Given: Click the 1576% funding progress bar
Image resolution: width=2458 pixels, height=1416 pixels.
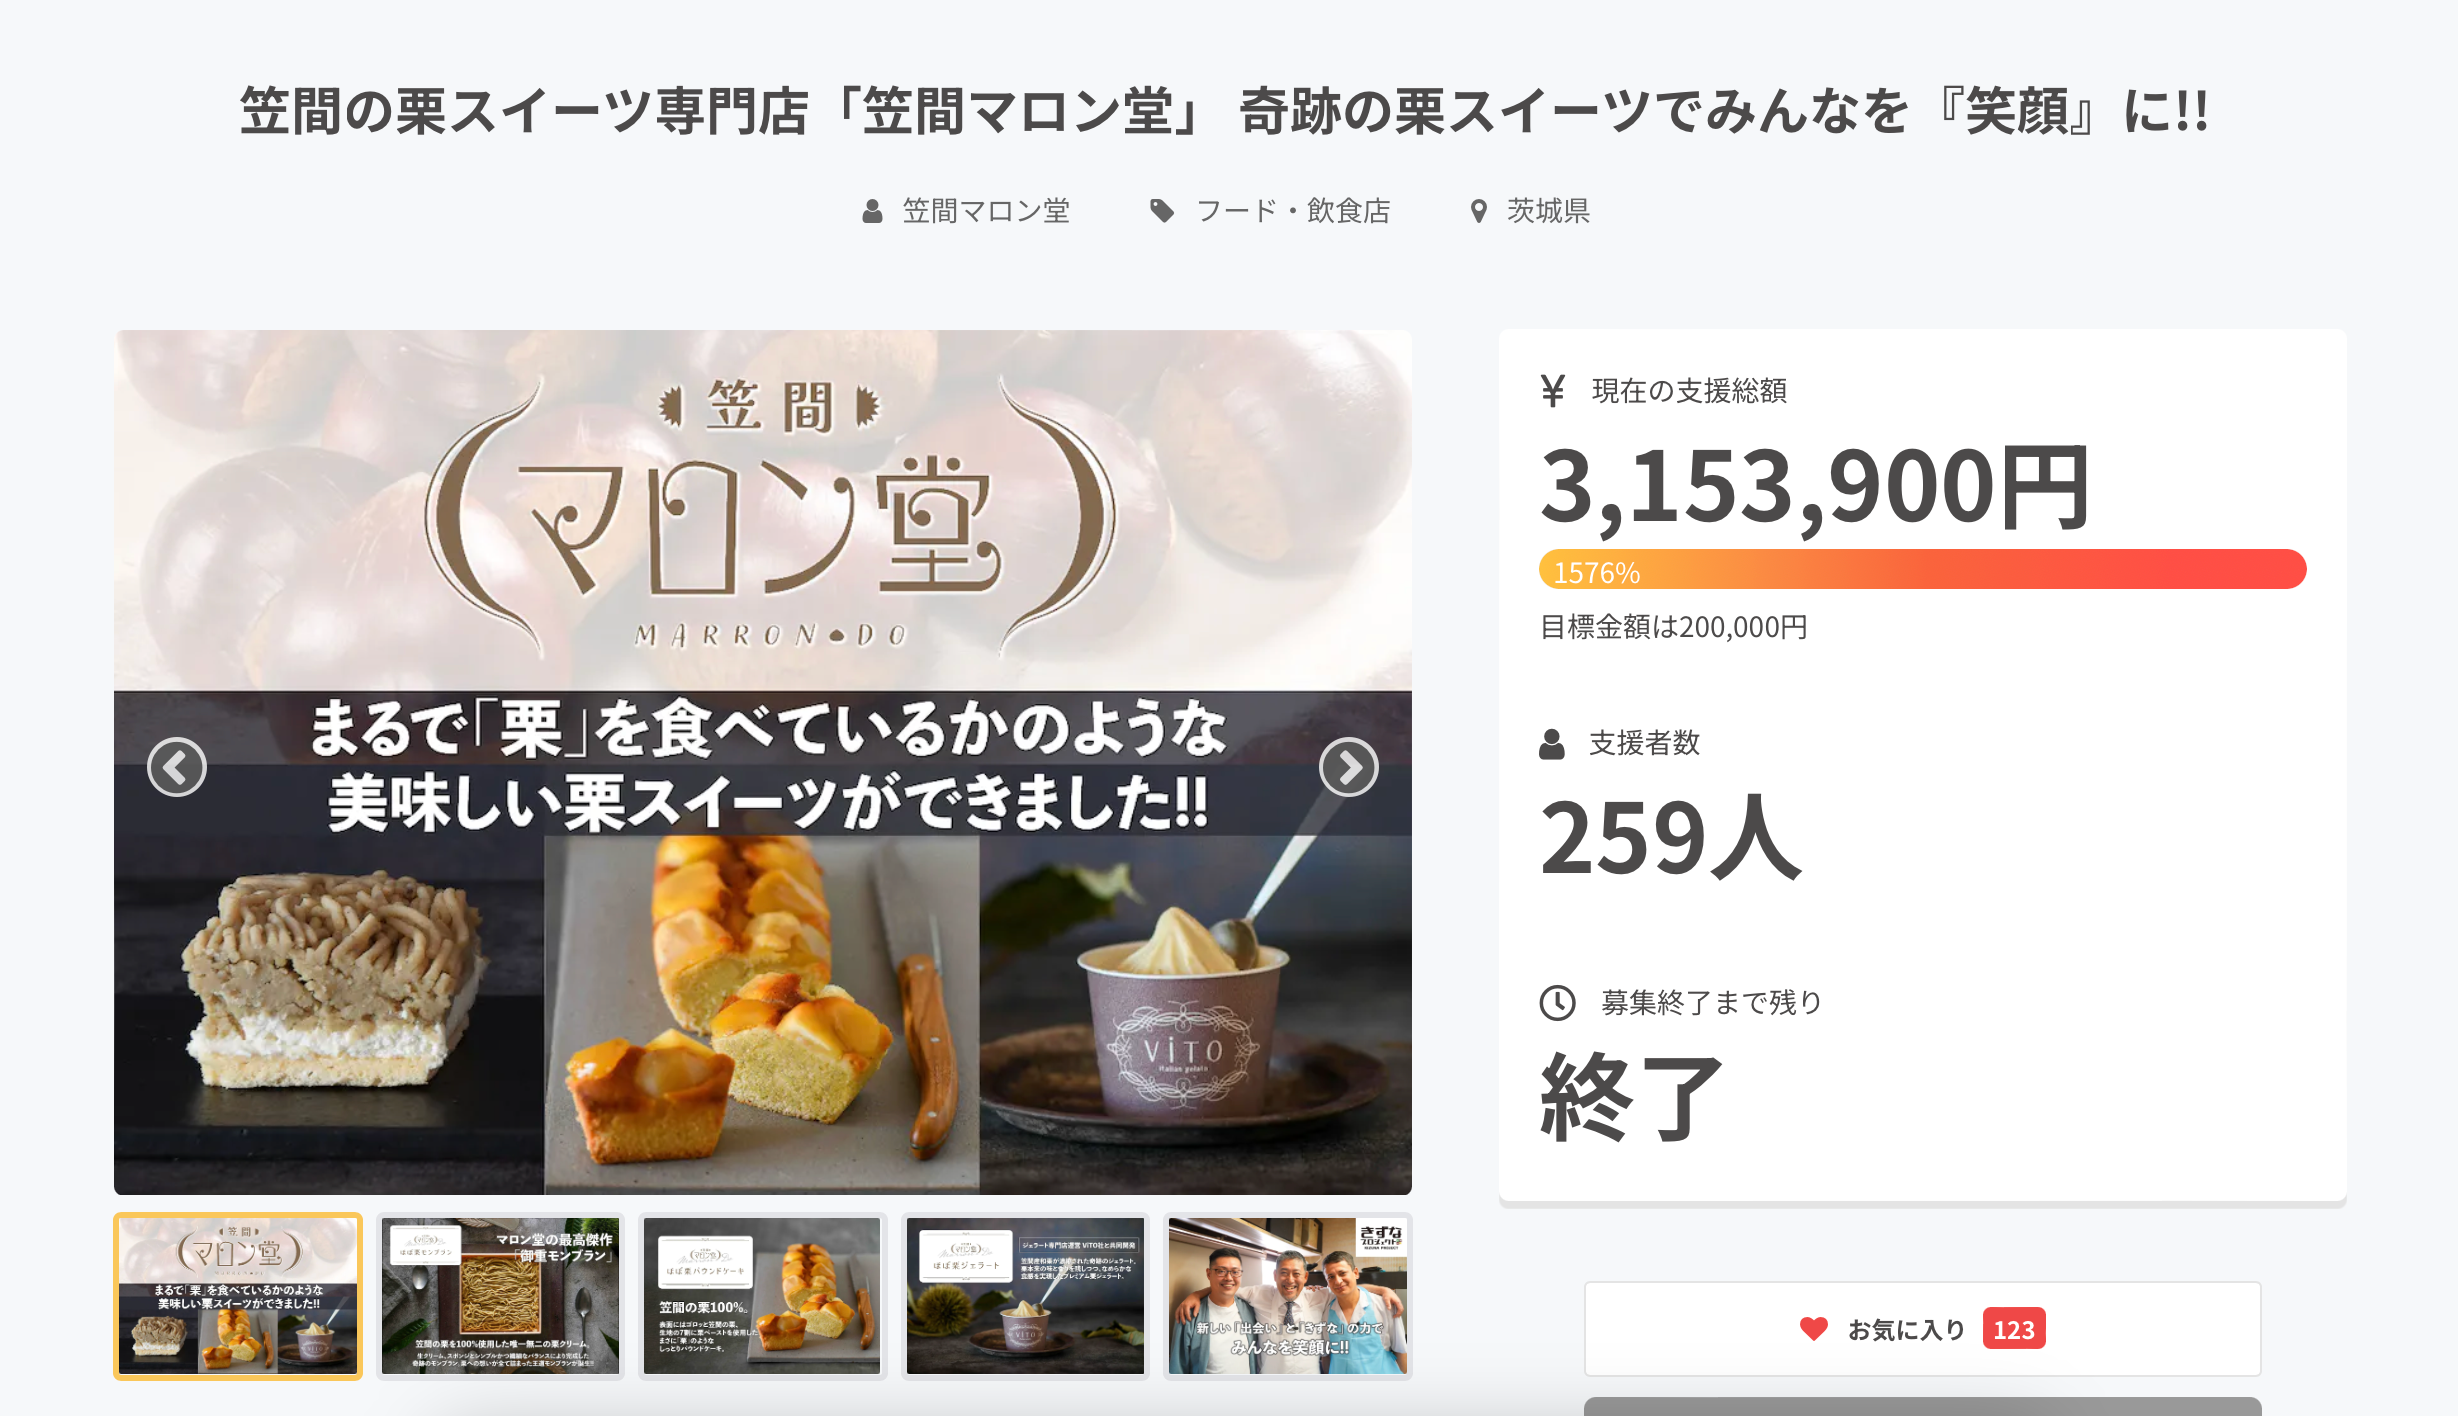Looking at the screenshot, I should click(x=1922, y=570).
